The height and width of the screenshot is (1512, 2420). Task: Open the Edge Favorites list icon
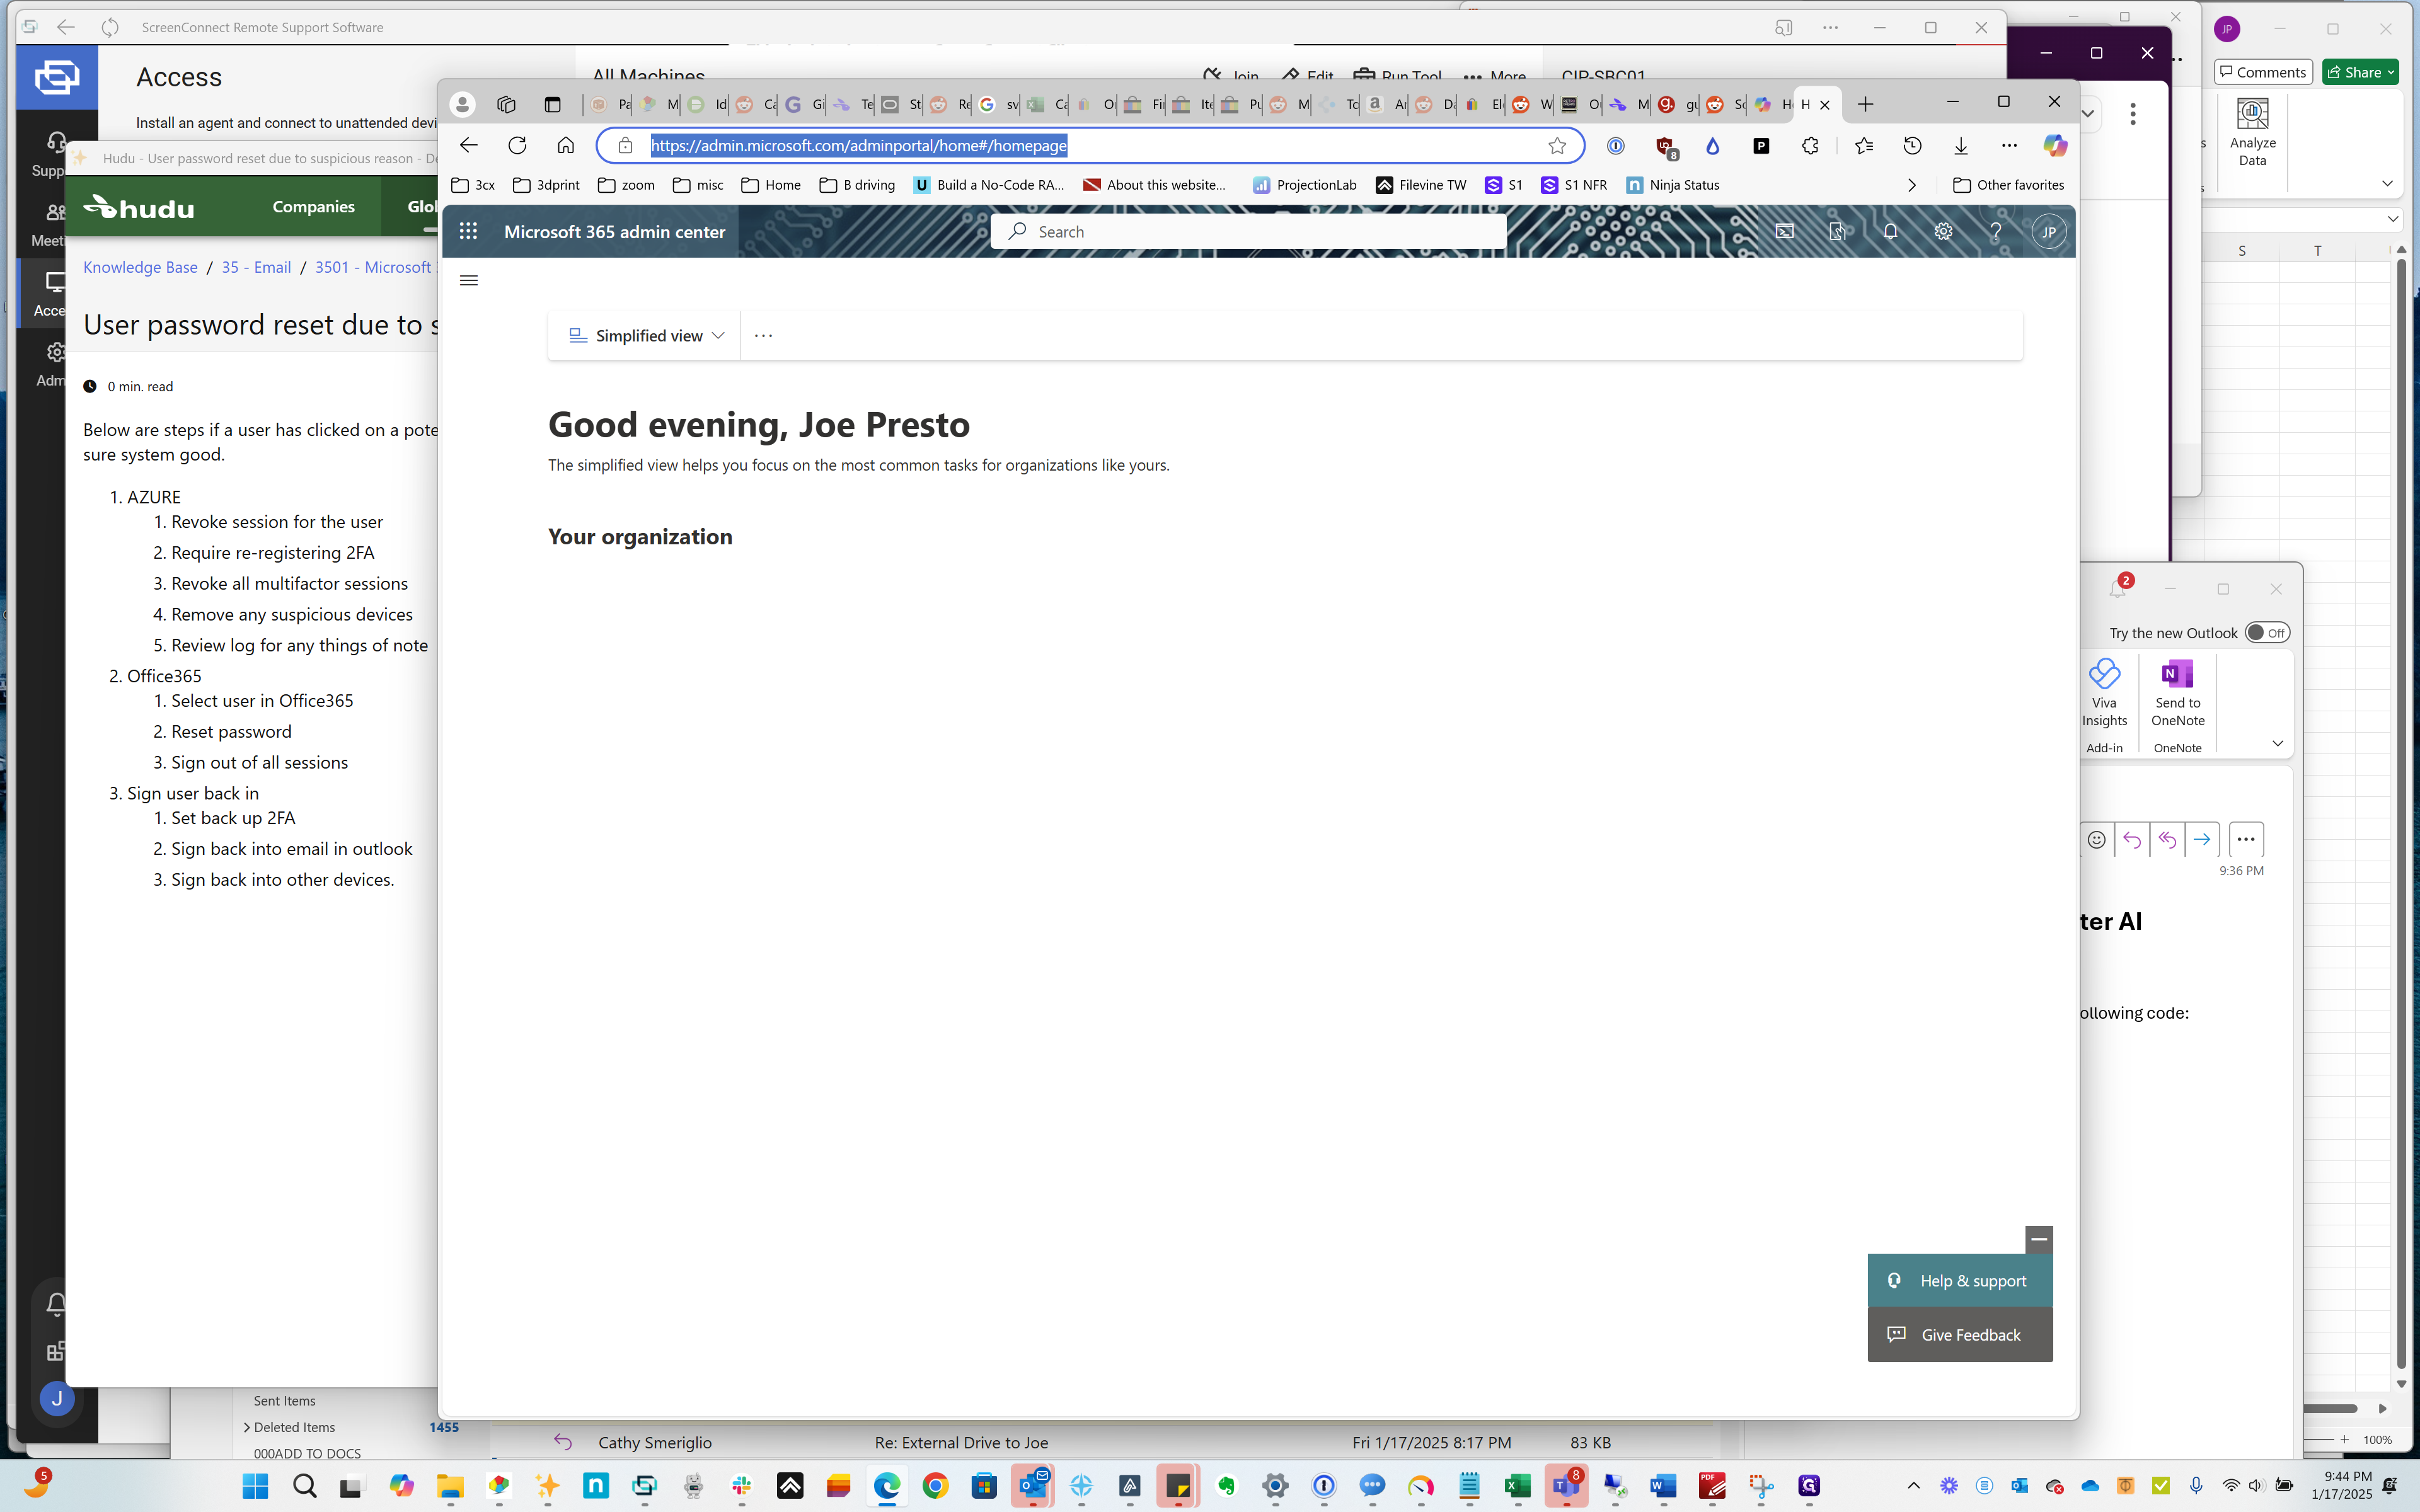(x=1864, y=146)
